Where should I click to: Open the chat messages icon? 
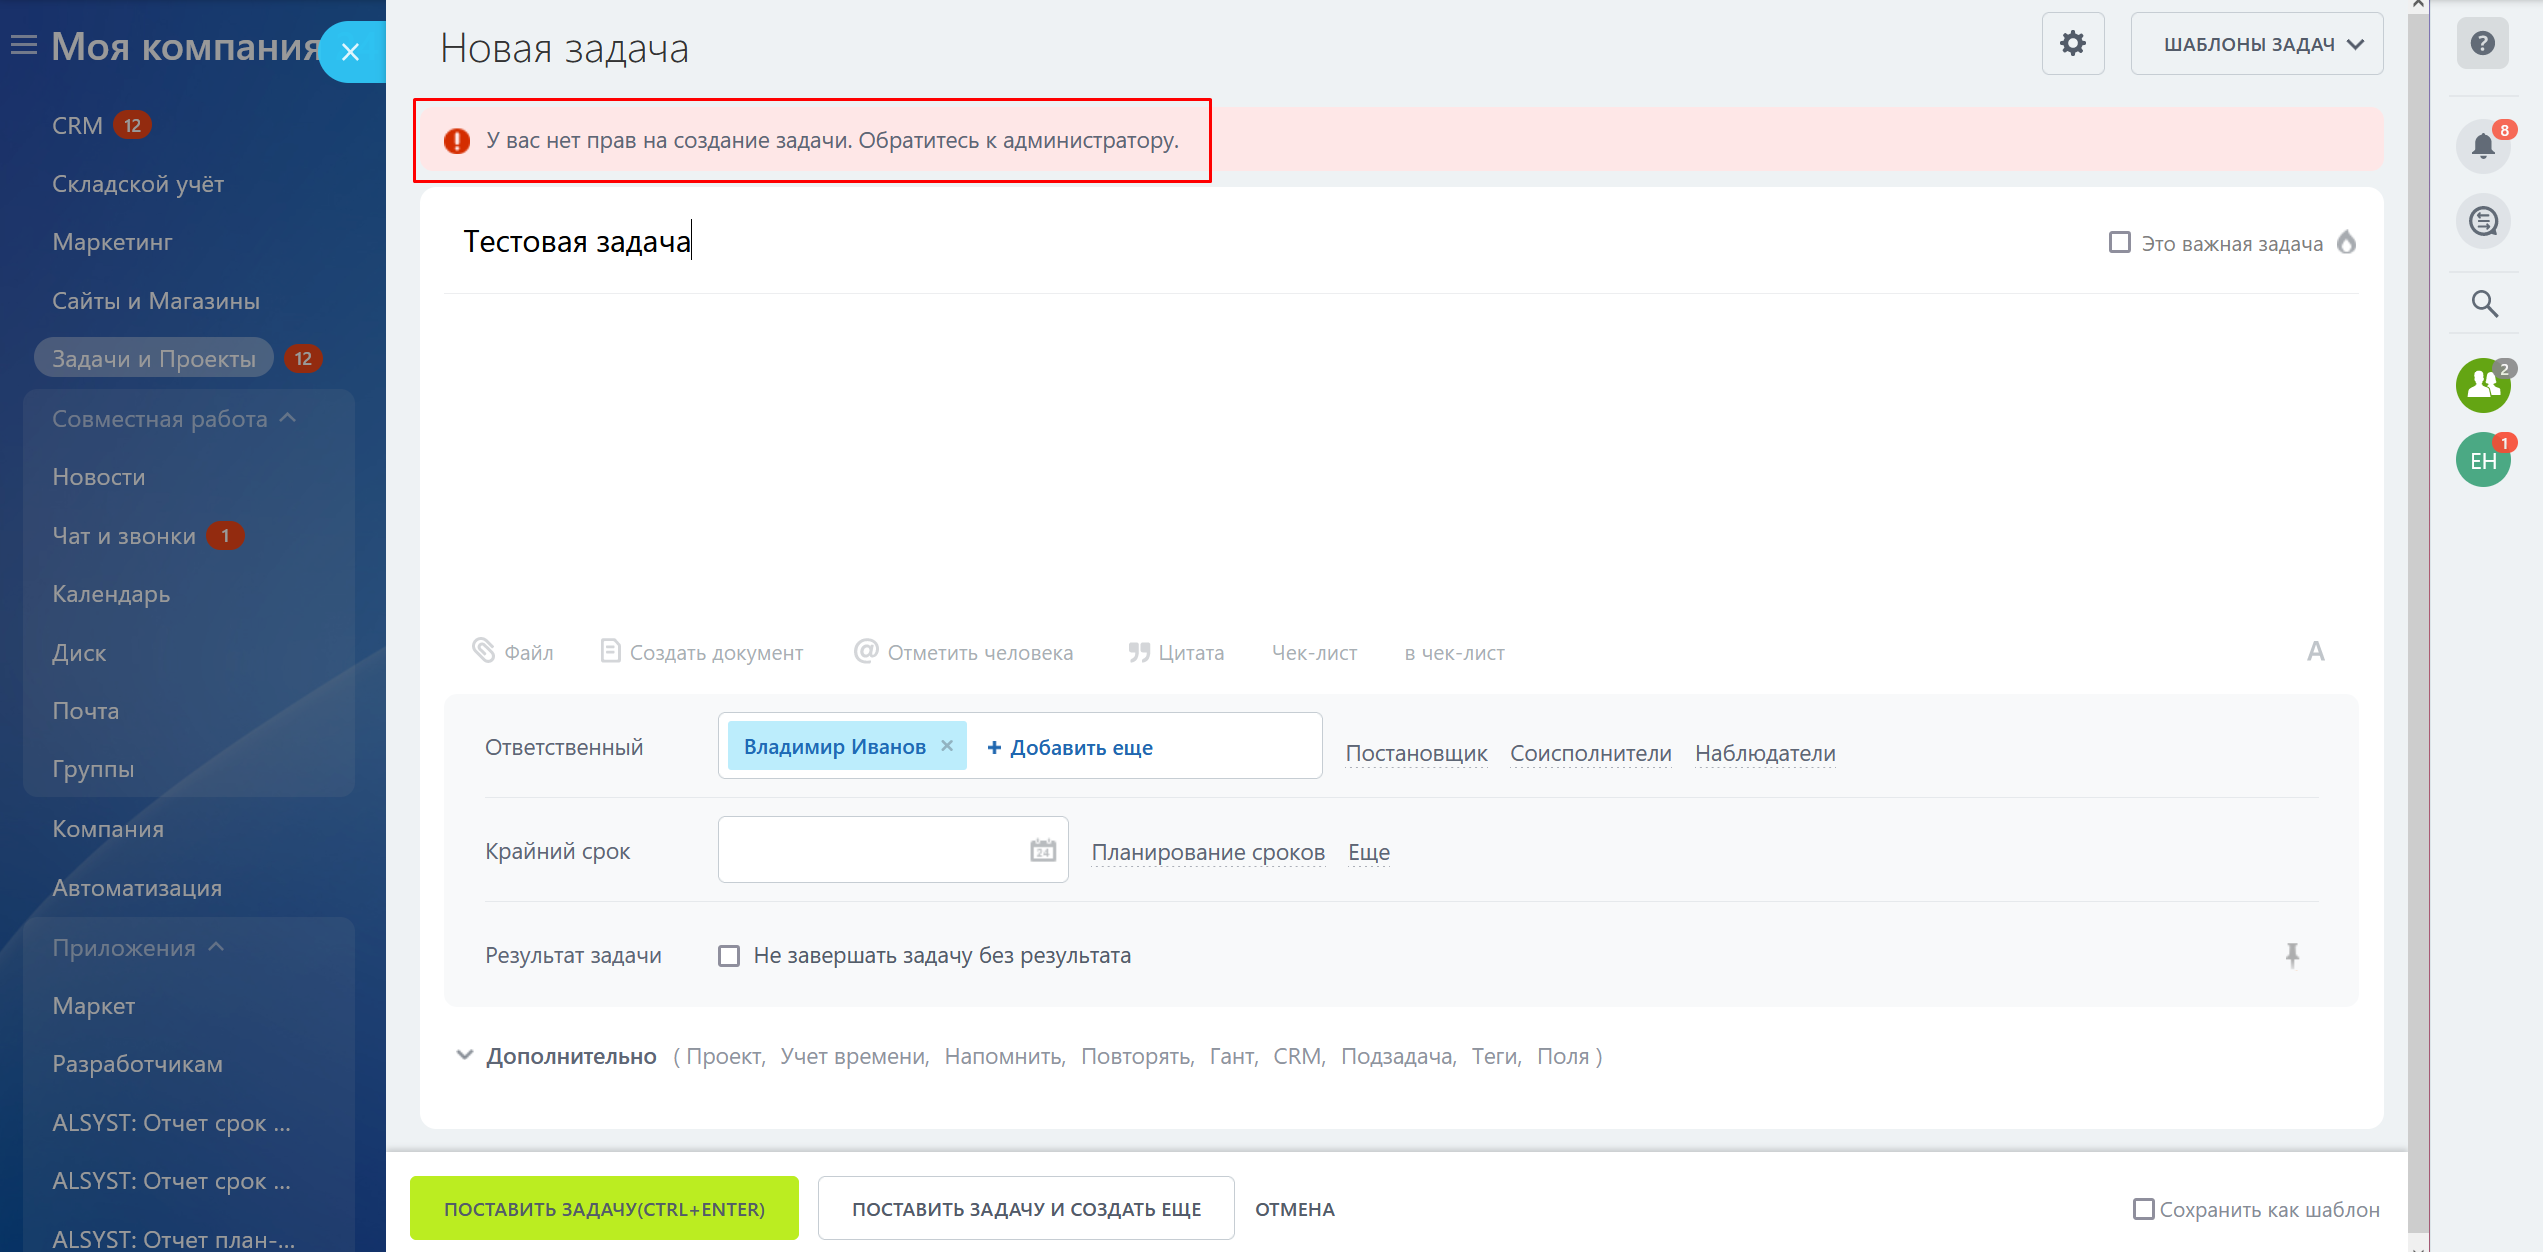(2482, 221)
